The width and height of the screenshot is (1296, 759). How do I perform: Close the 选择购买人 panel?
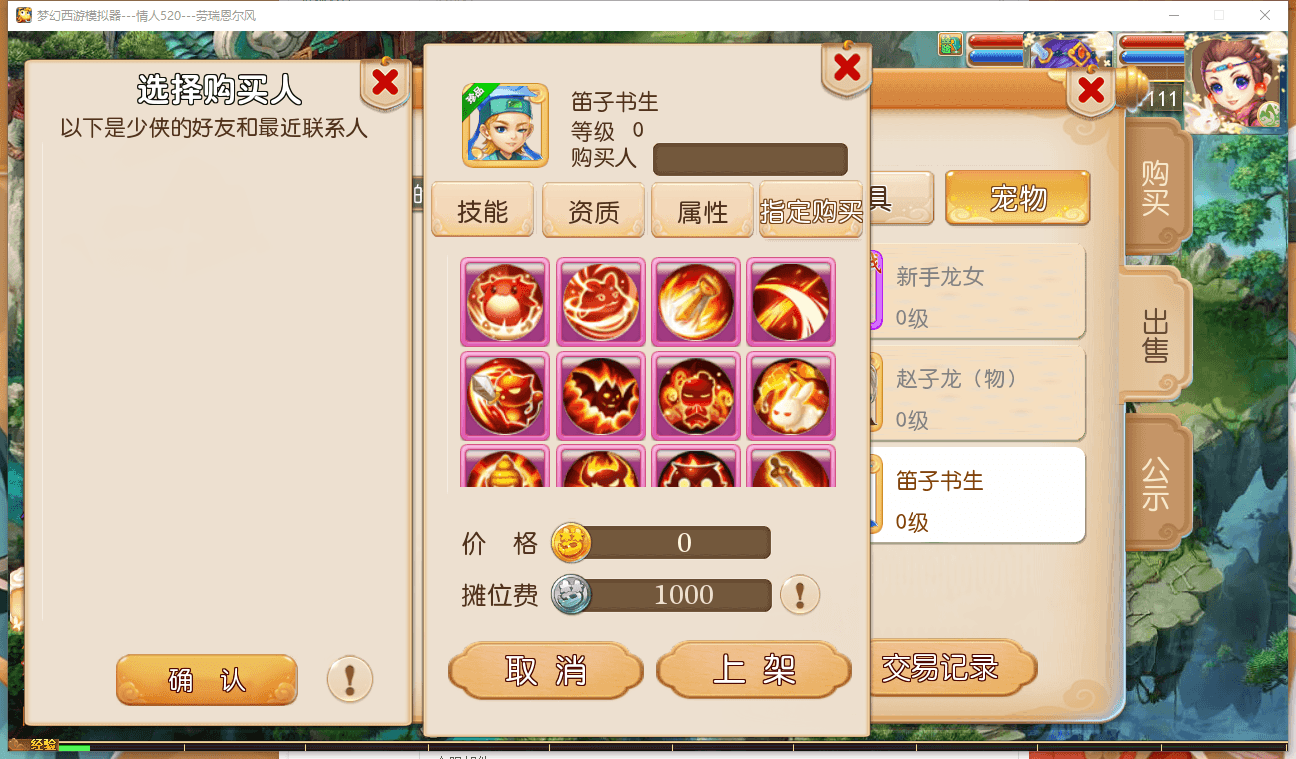tap(385, 84)
